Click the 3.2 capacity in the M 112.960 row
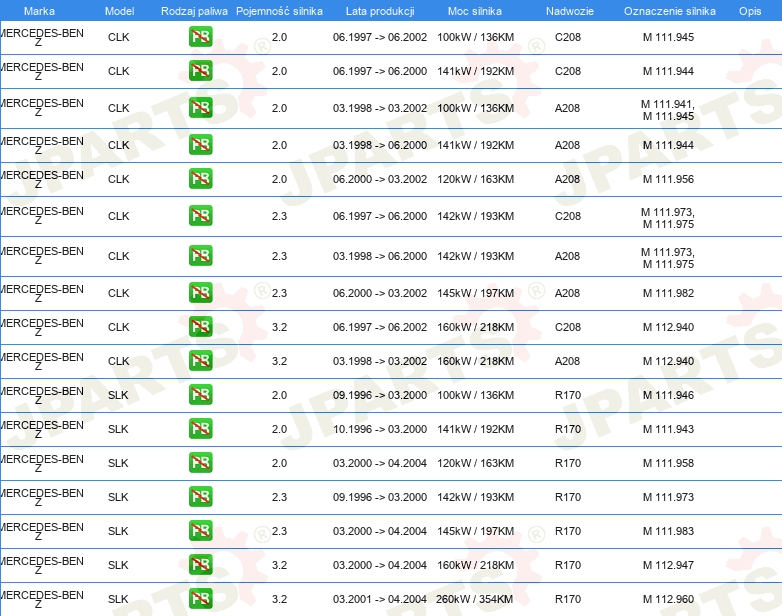This screenshot has width=782, height=616. (279, 599)
